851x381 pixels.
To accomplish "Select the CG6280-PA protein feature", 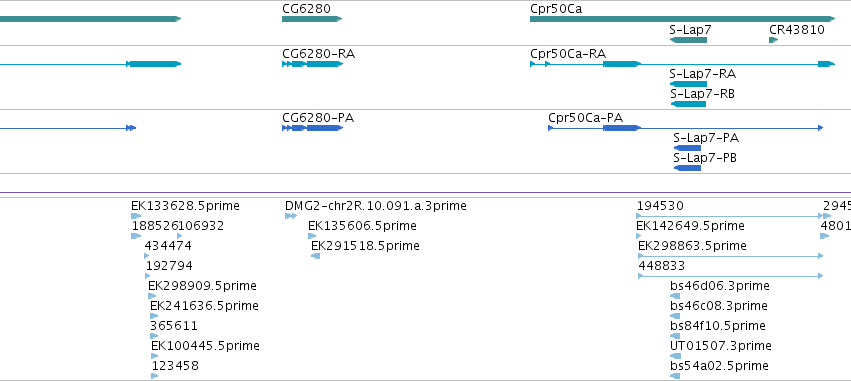I will pos(312,128).
